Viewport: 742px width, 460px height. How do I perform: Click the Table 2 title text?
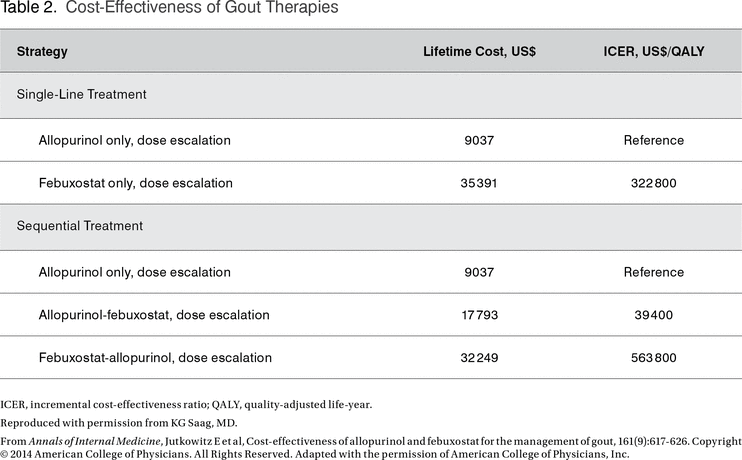click(169, 9)
